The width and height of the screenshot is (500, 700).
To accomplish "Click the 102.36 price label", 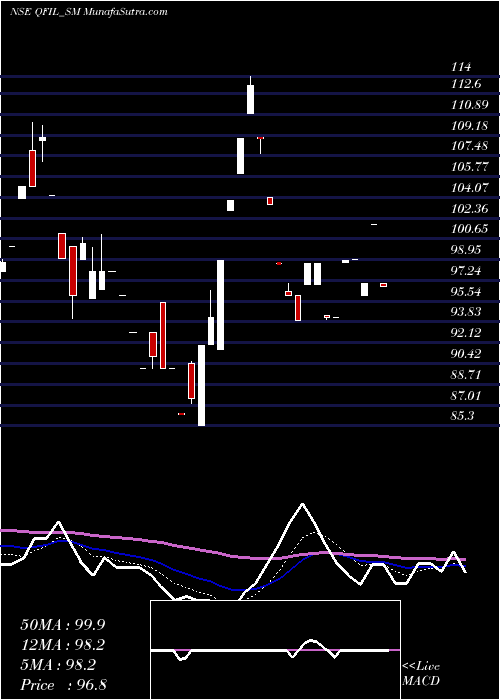I will [470, 209].
